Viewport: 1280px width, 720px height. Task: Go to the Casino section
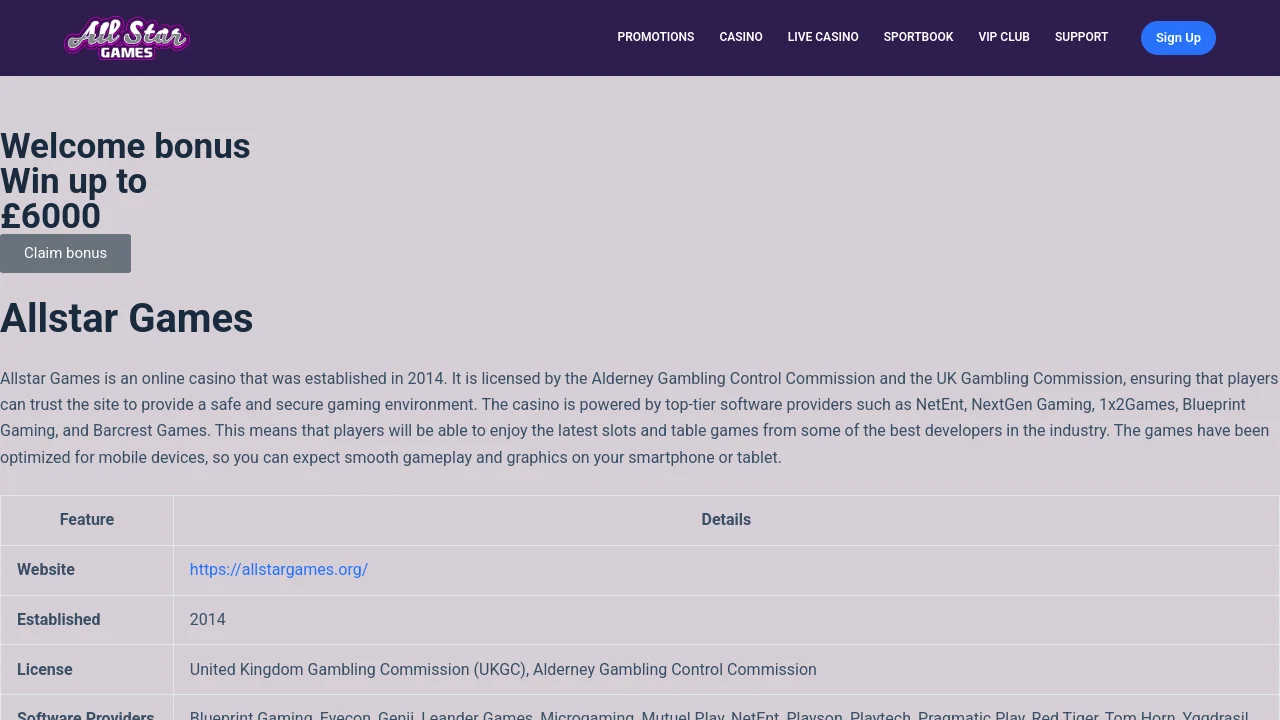click(x=740, y=37)
